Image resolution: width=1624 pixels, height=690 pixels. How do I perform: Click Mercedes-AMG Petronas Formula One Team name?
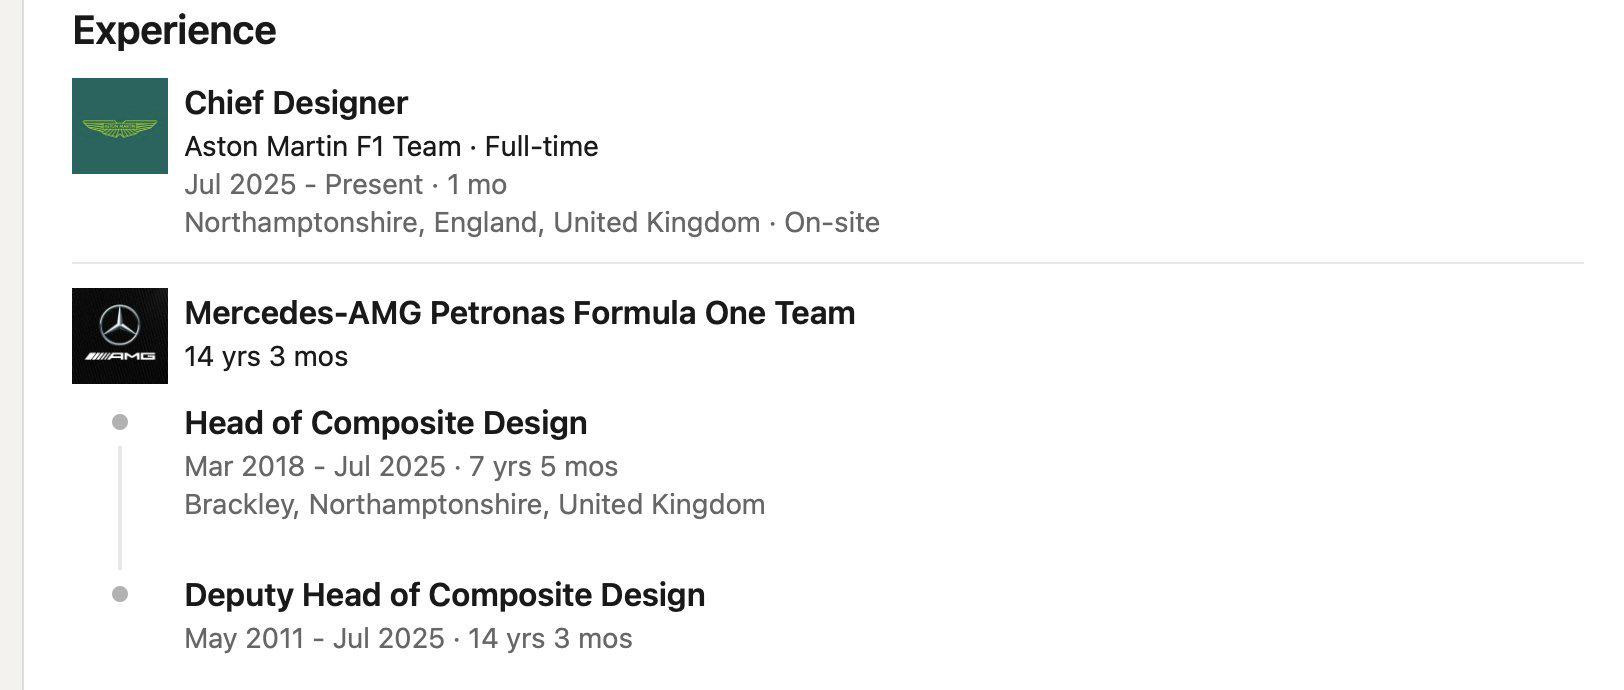point(519,313)
